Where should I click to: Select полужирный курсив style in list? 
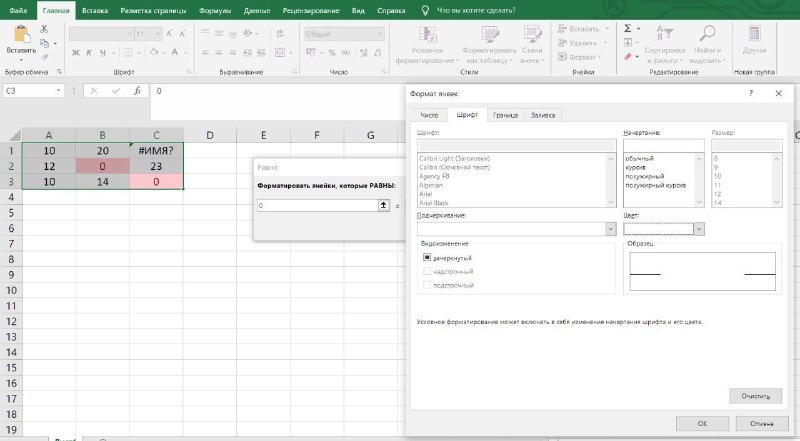pos(656,185)
